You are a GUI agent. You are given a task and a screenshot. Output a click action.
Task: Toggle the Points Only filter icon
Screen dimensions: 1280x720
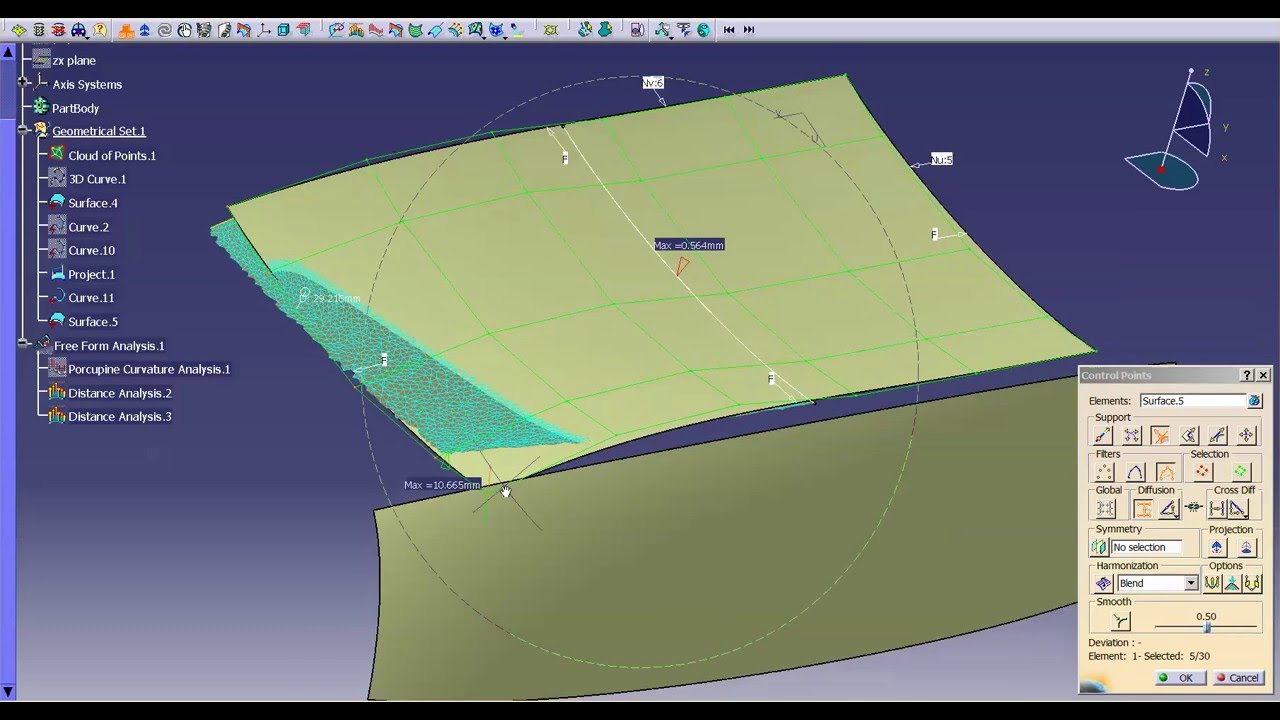click(x=1103, y=472)
